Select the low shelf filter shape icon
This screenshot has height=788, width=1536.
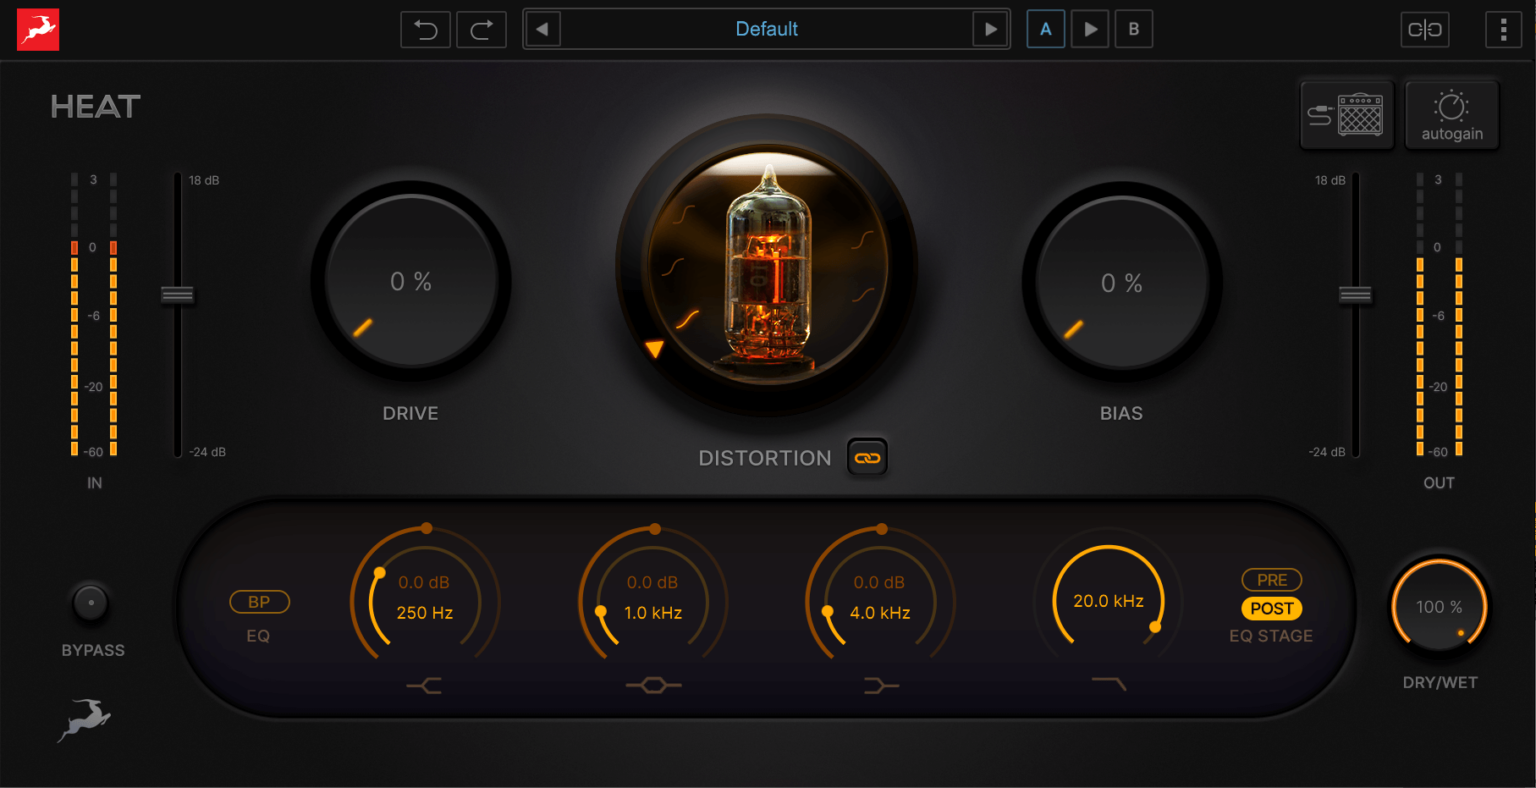(424, 686)
